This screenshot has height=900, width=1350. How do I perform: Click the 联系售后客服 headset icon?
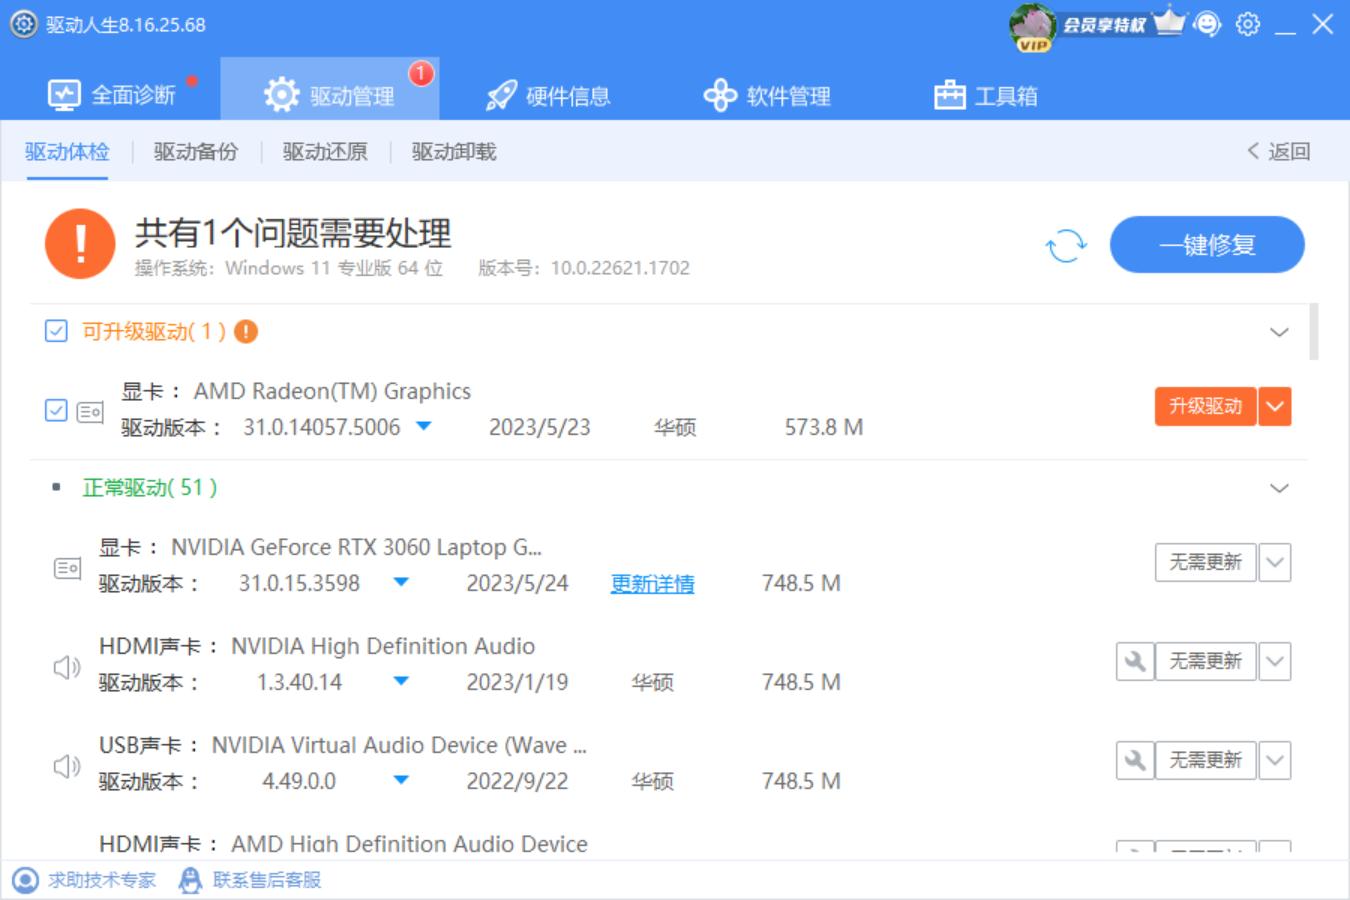(x=190, y=880)
